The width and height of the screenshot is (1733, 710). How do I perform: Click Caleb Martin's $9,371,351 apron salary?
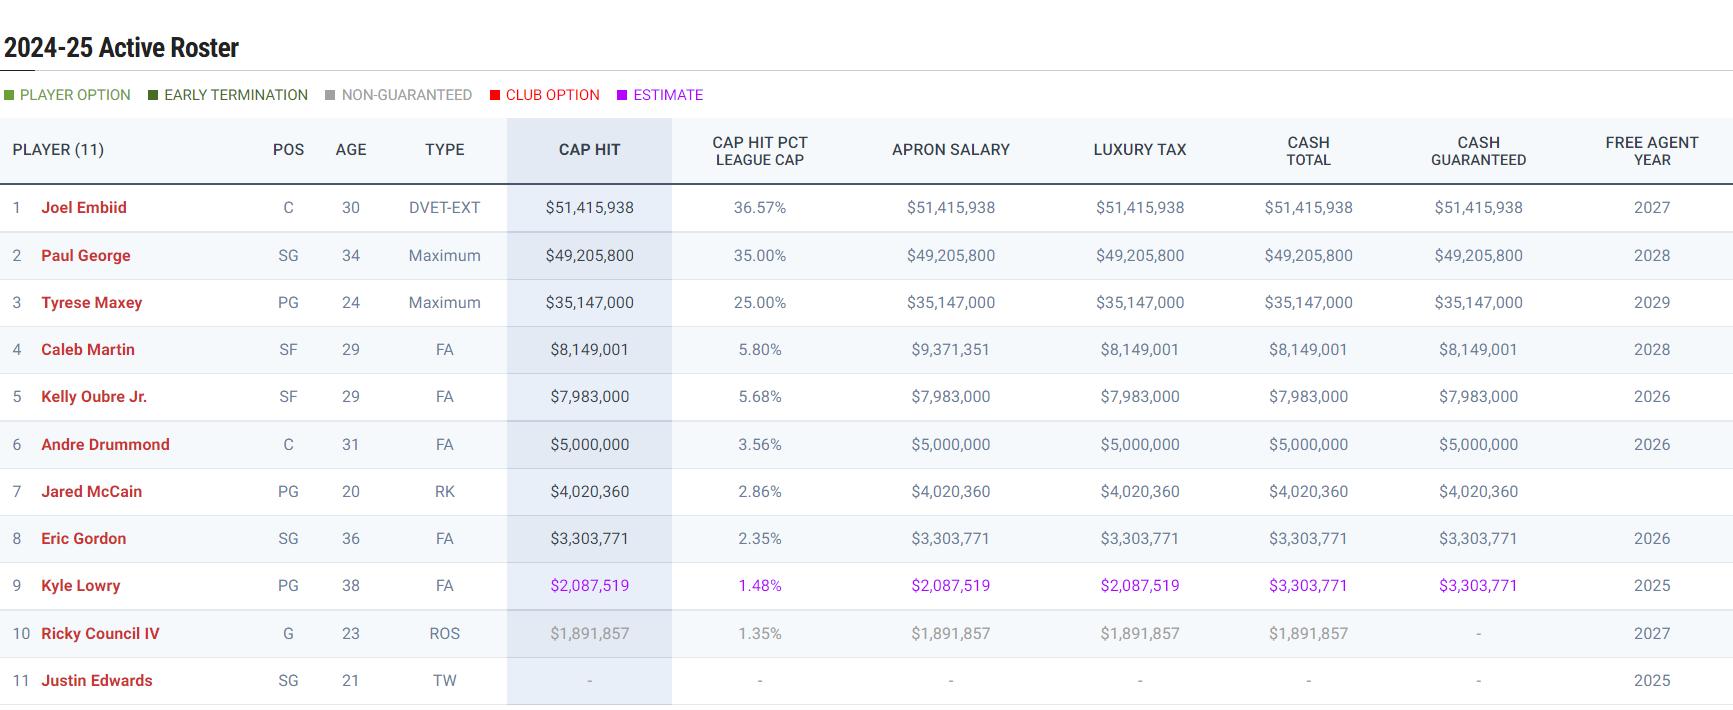click(951, 349)
